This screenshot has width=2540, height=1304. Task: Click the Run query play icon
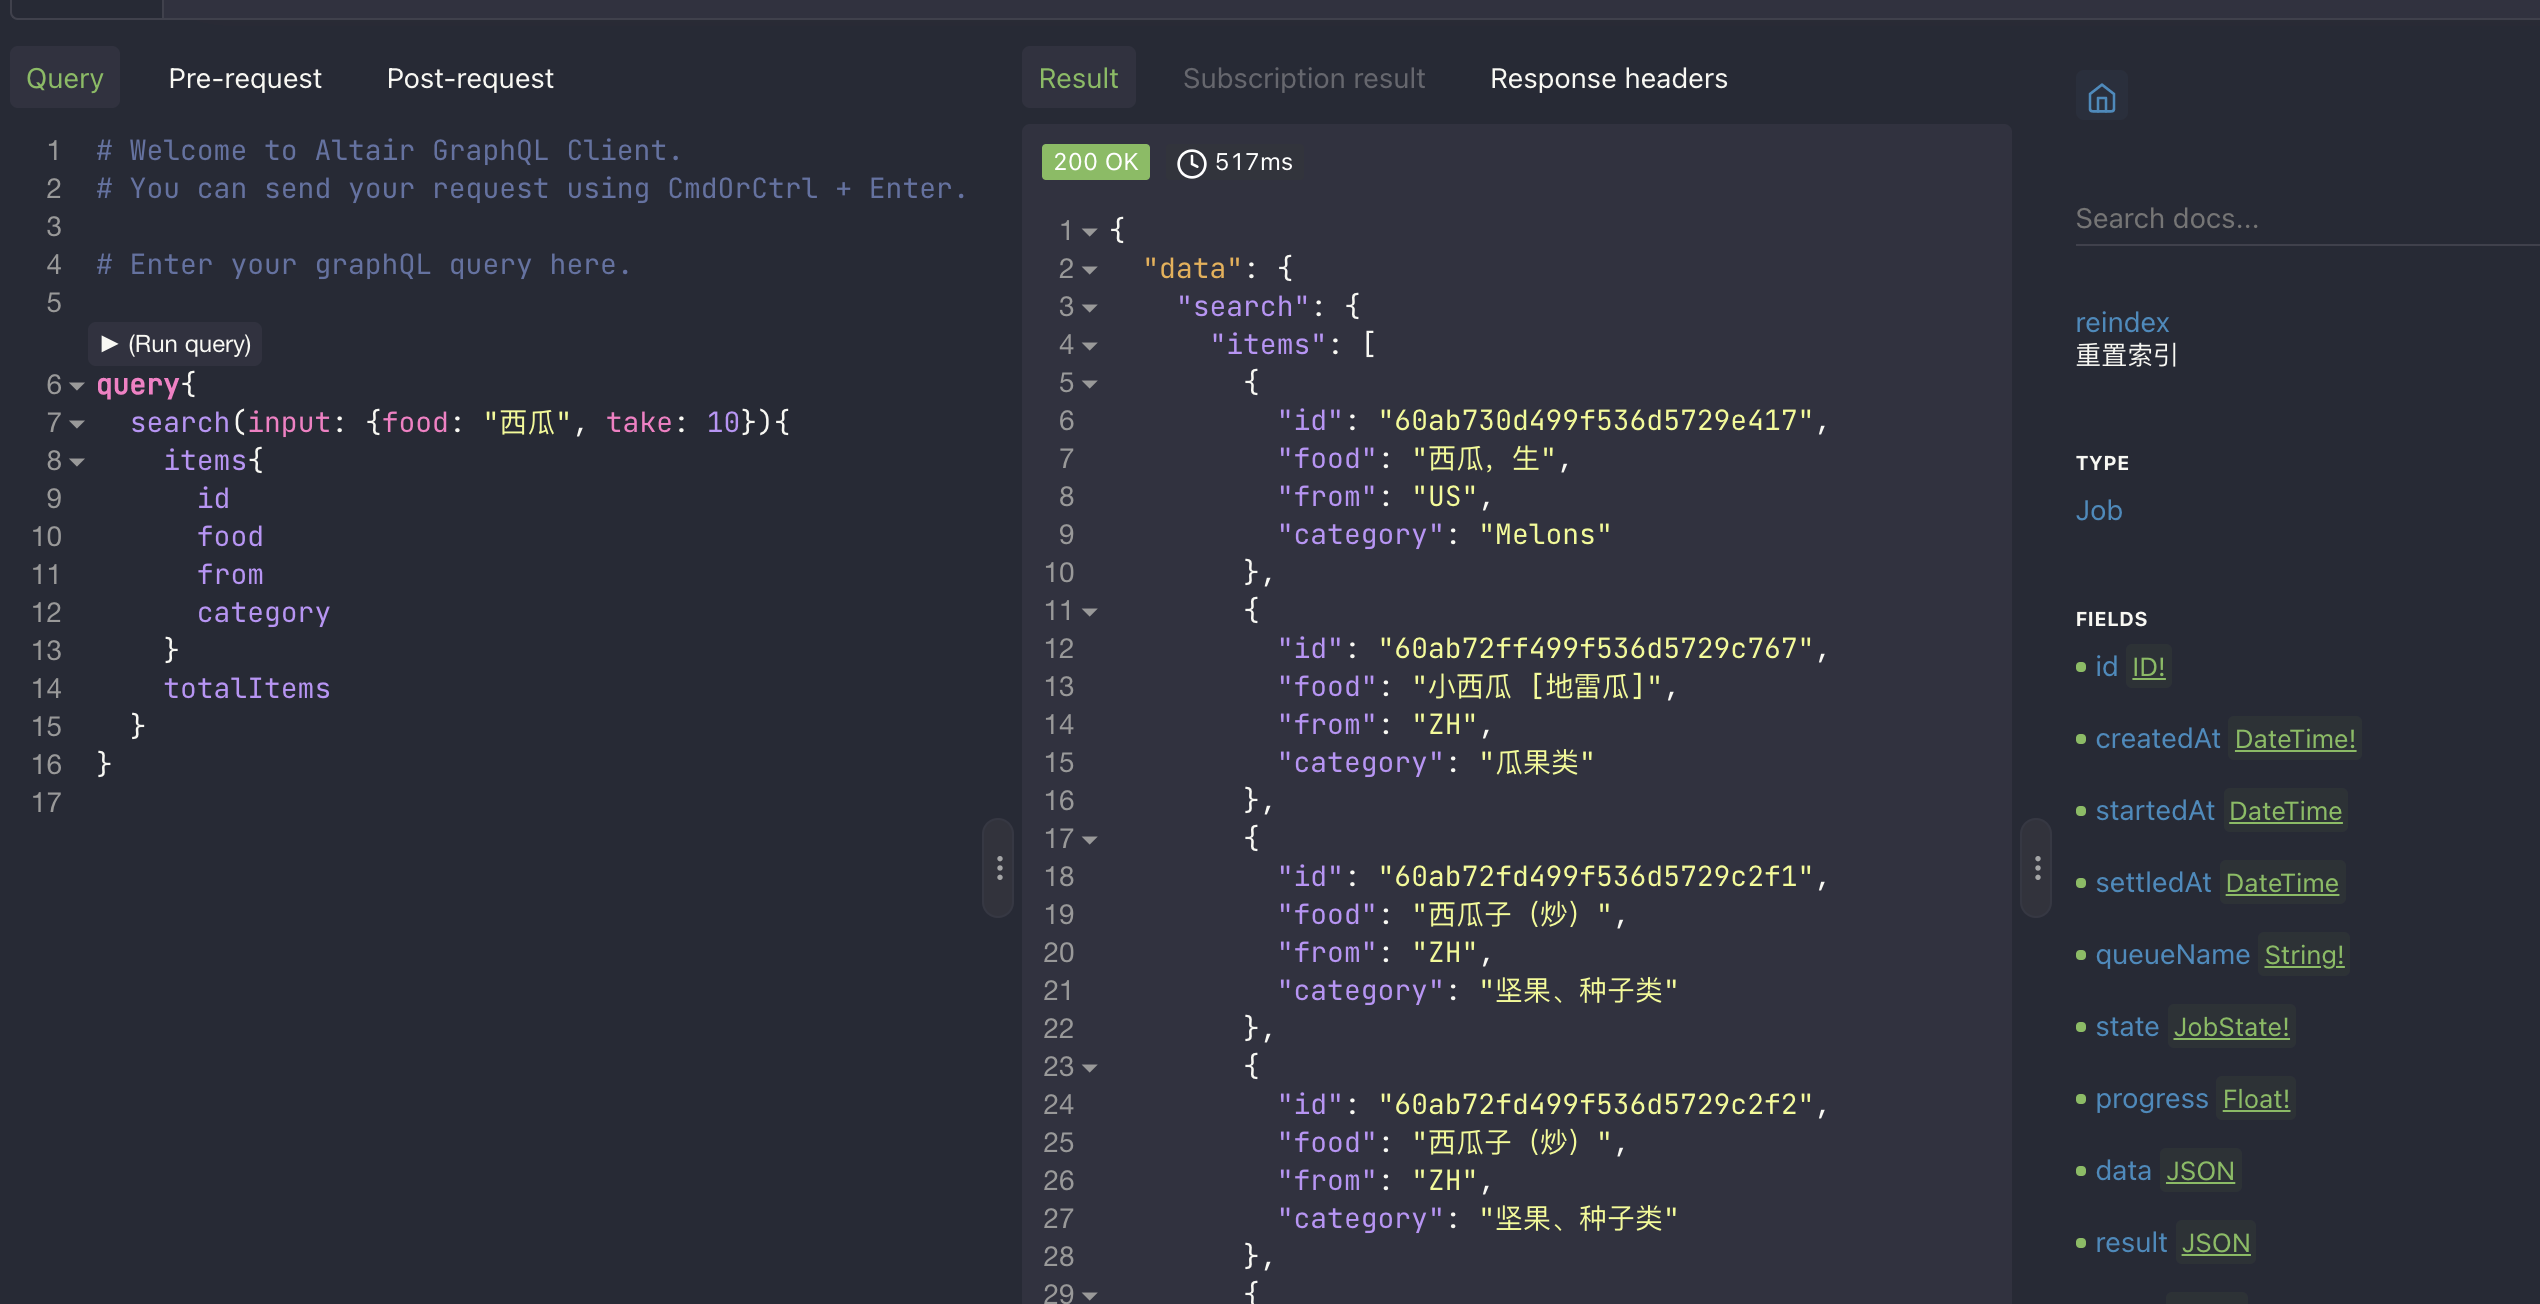[x=110, y=344]
